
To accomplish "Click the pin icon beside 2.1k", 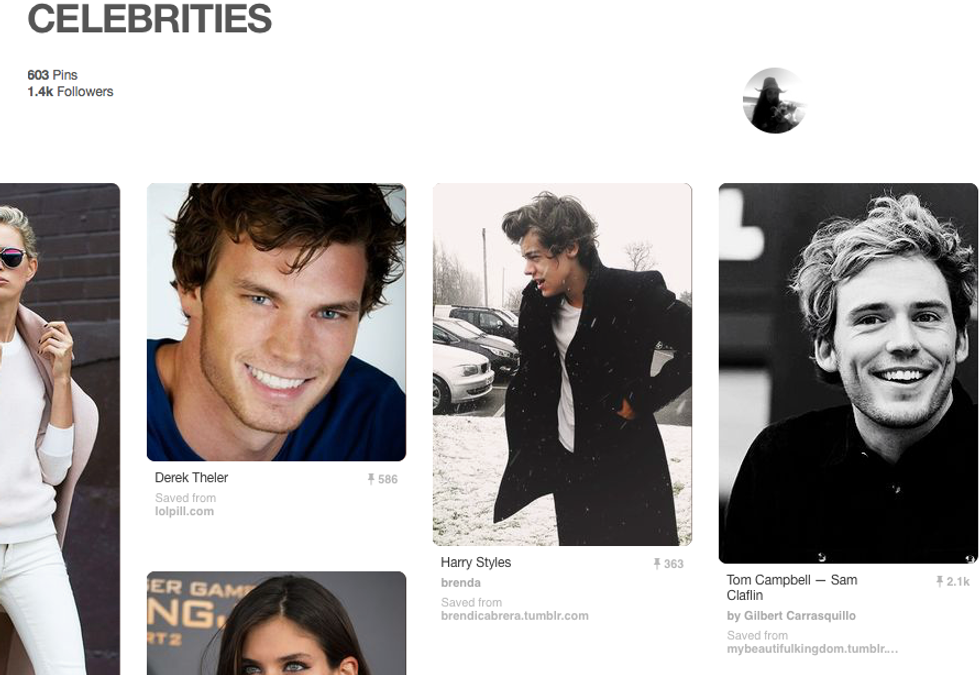I will pos(939,582).
